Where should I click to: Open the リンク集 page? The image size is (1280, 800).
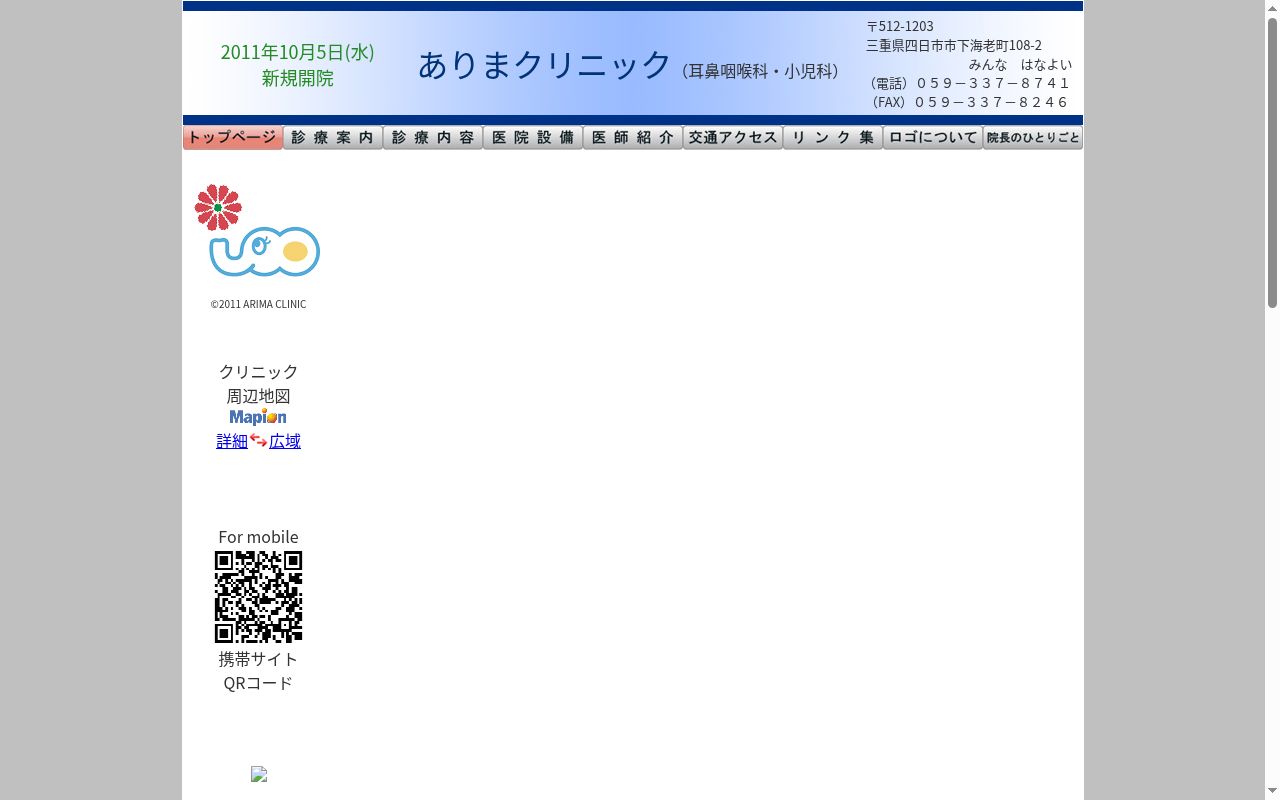click(x=833, y=138)
